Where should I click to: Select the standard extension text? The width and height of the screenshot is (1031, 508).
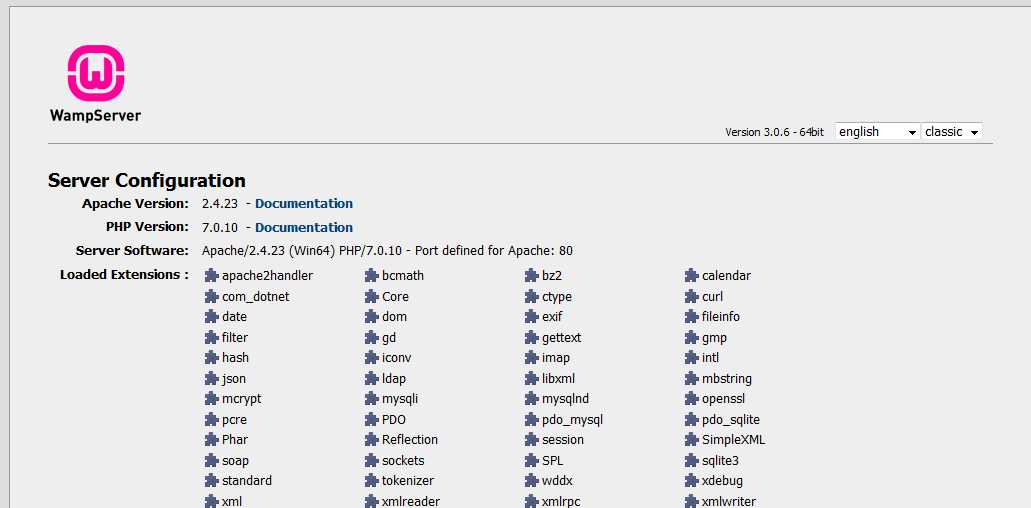247,481
